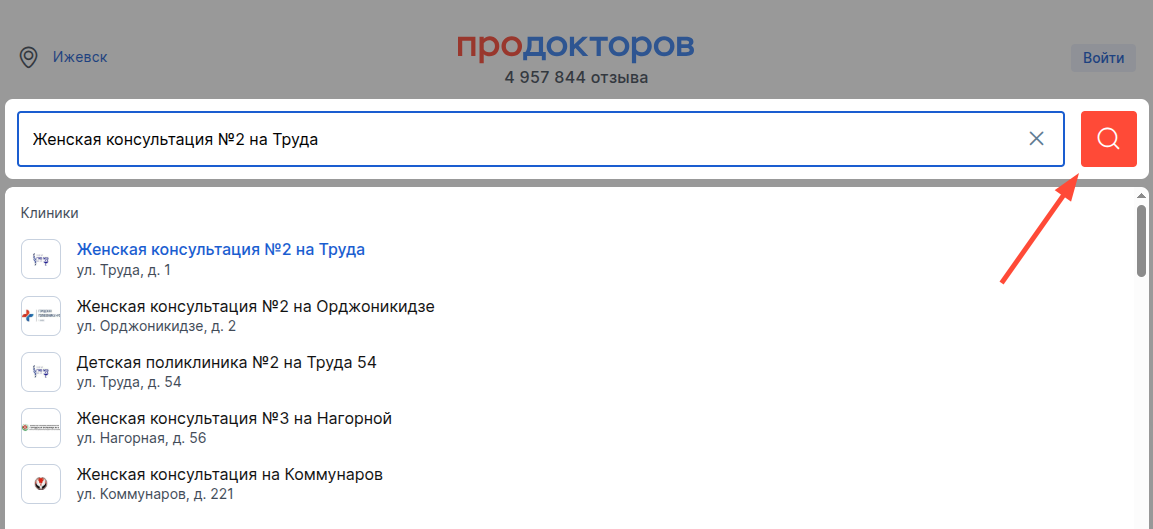Click the Клиники section heading

pyautogui.click(x=49, y=213)
